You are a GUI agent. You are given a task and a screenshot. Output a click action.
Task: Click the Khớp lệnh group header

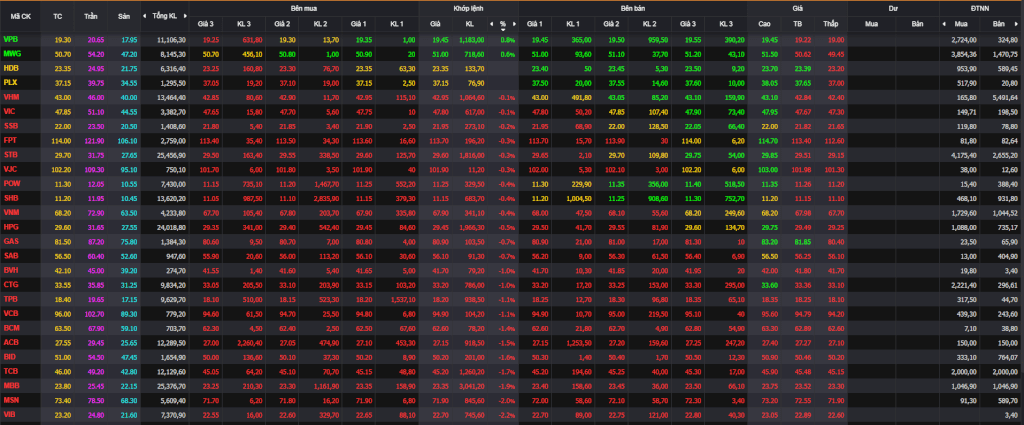(x=468, y=7)
